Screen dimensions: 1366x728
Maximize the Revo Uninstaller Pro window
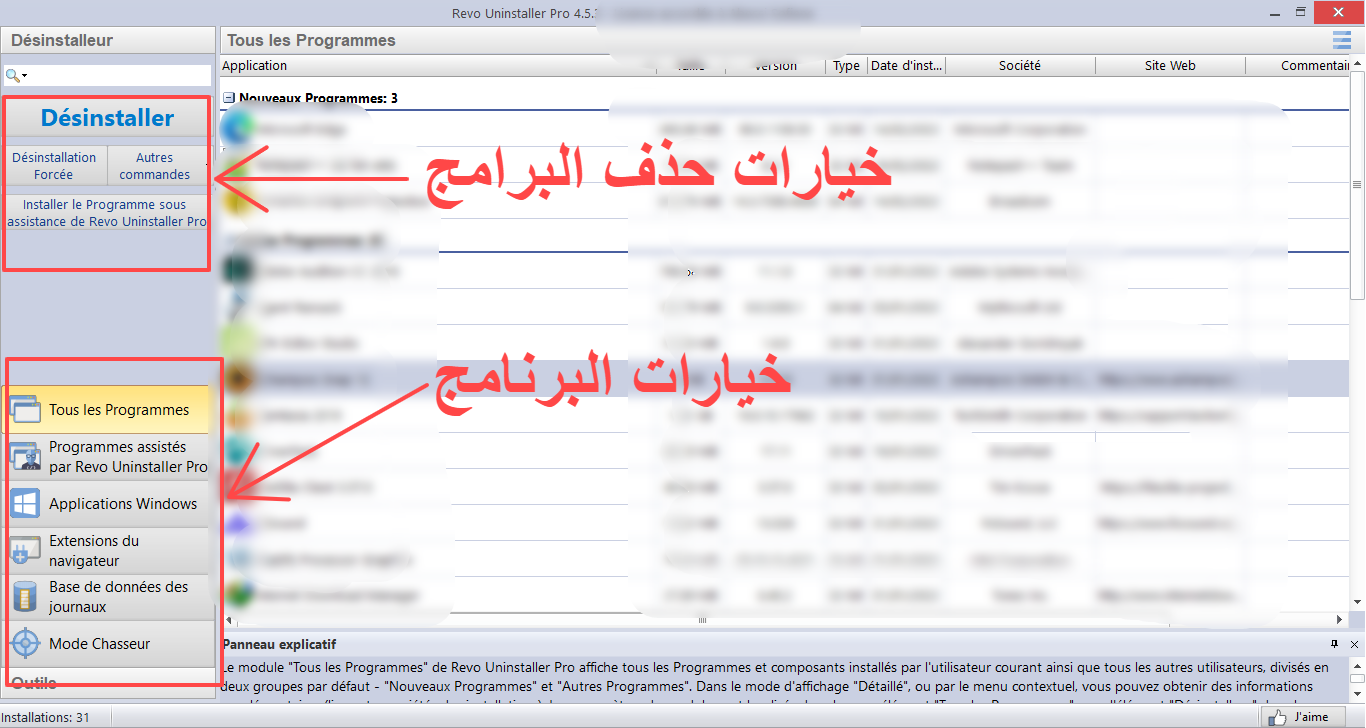1301,12
